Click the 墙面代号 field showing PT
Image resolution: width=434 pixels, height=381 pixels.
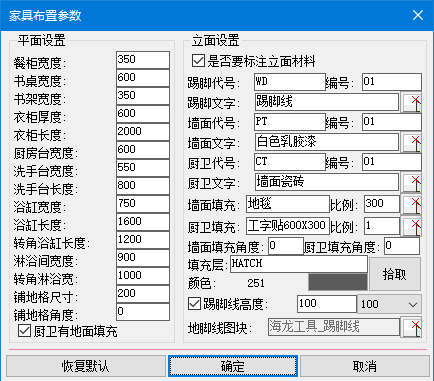click(290, 122)
